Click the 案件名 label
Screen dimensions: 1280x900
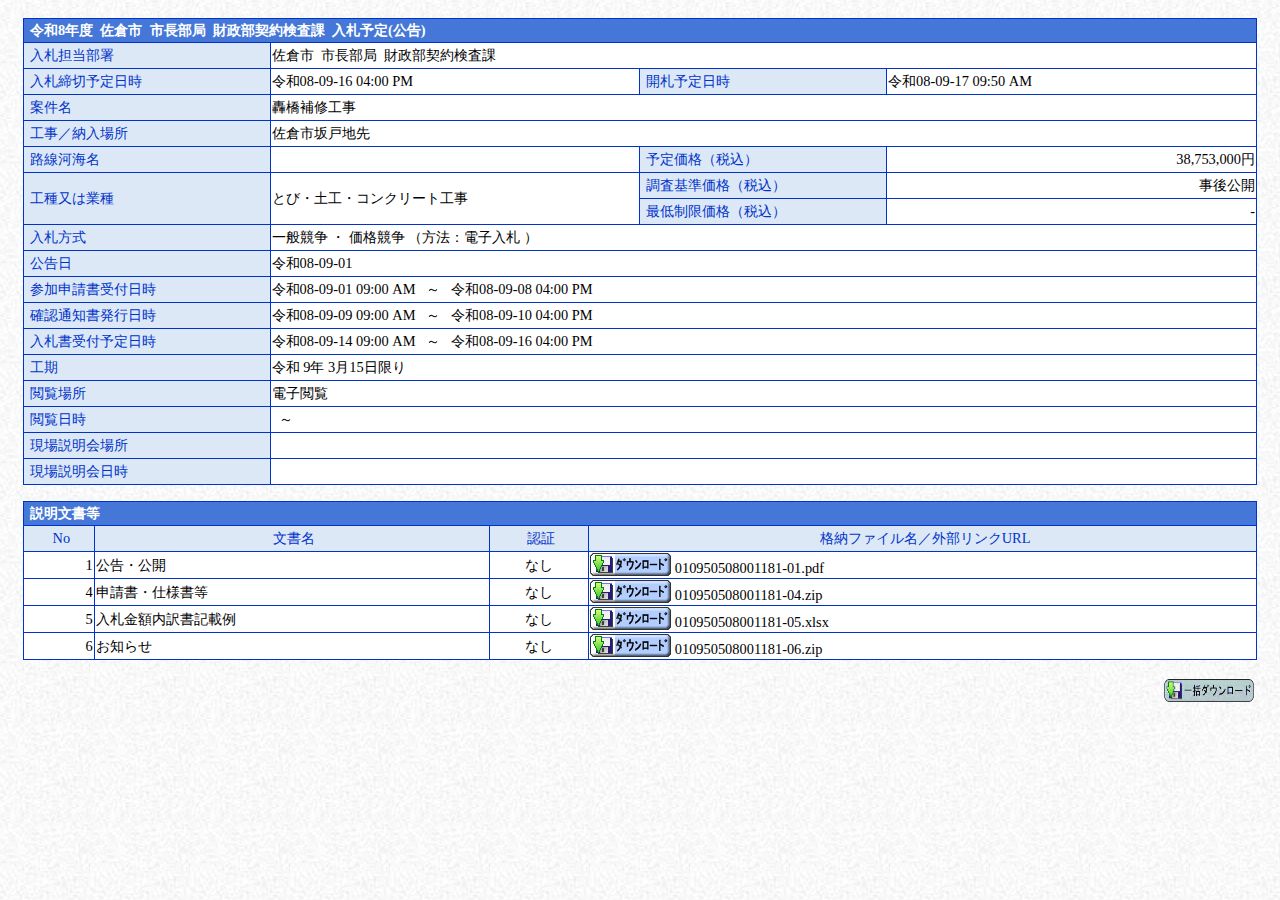[51, 108]
